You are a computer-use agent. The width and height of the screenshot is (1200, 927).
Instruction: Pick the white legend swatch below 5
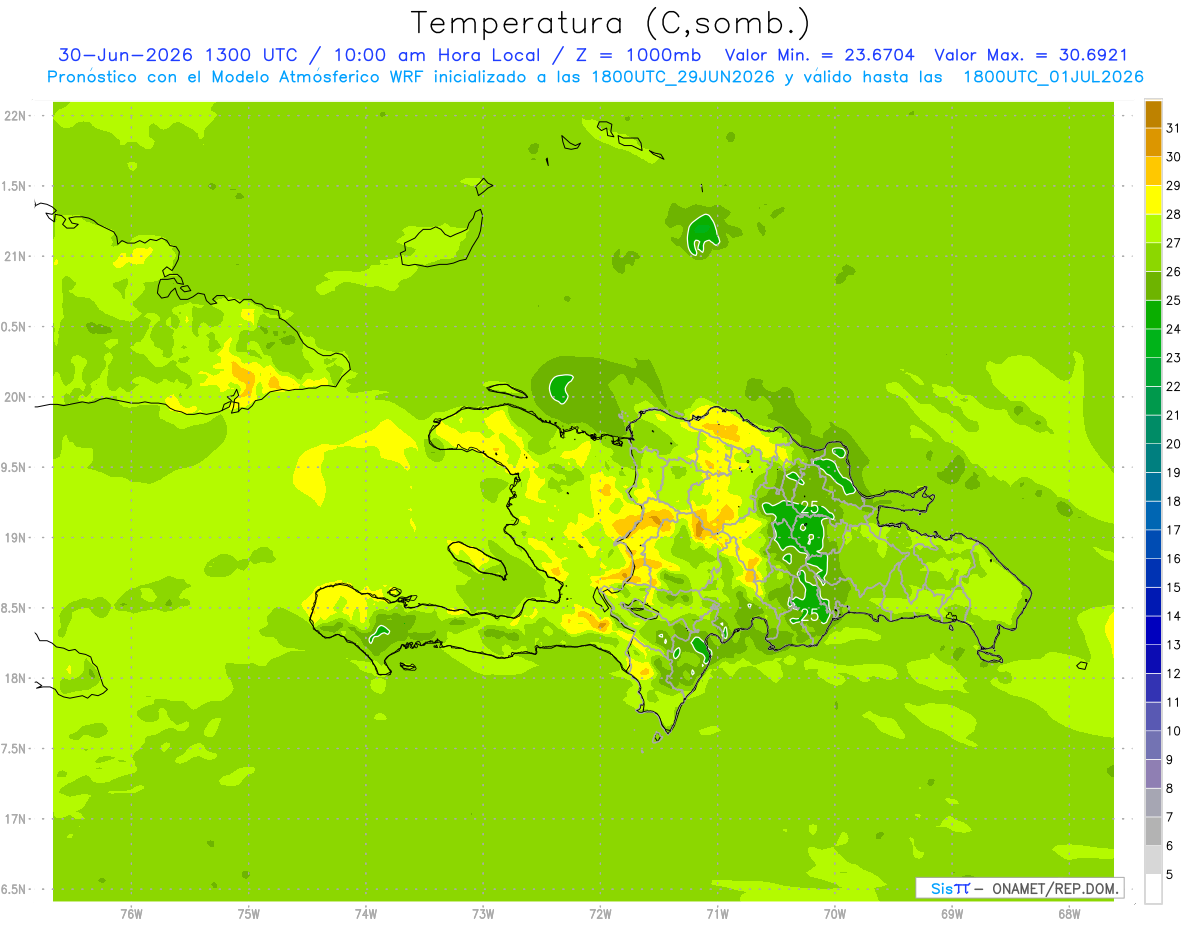coord(1153,889)
